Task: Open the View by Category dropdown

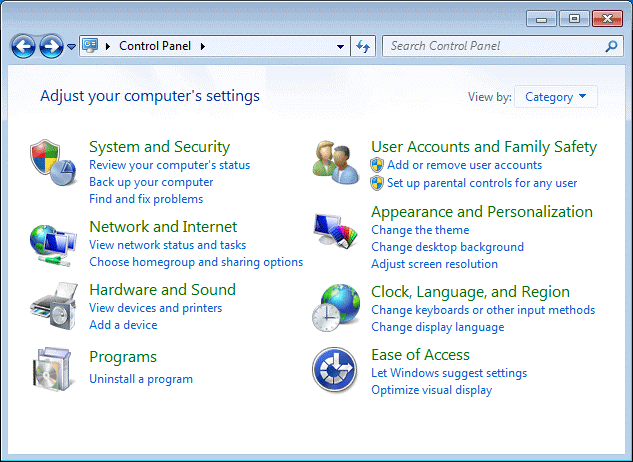Action: tap(555, 97)
